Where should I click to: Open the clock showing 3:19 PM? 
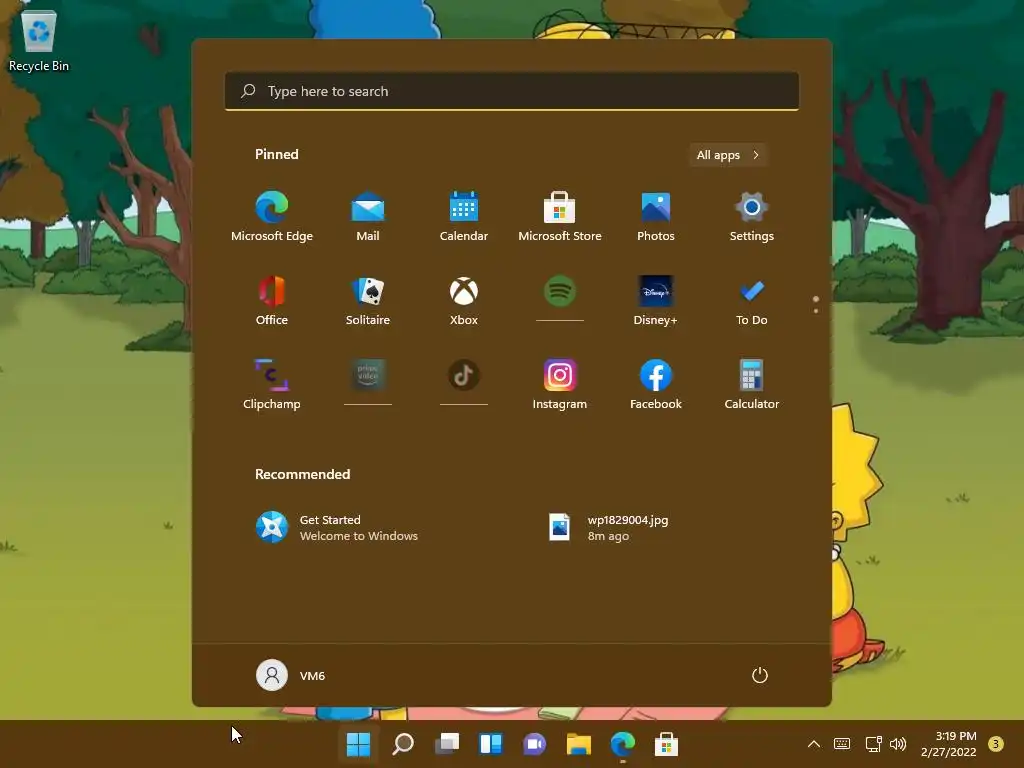(948, 744)
